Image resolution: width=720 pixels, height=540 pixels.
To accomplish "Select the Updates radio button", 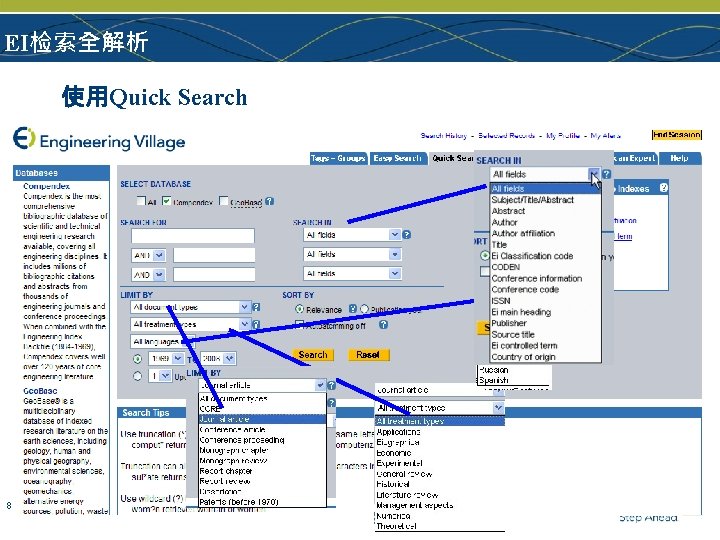I will pos(137,376).
